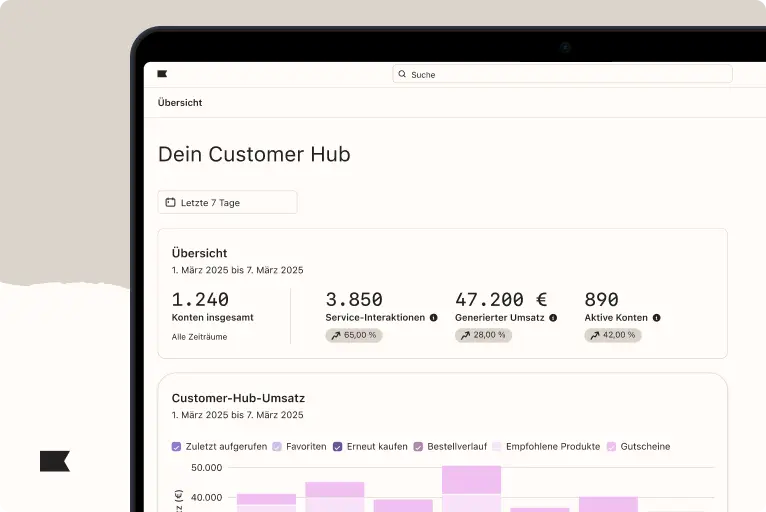Toggle the Zuletzt aufgerufen checkbox

(x=177, y=447)
